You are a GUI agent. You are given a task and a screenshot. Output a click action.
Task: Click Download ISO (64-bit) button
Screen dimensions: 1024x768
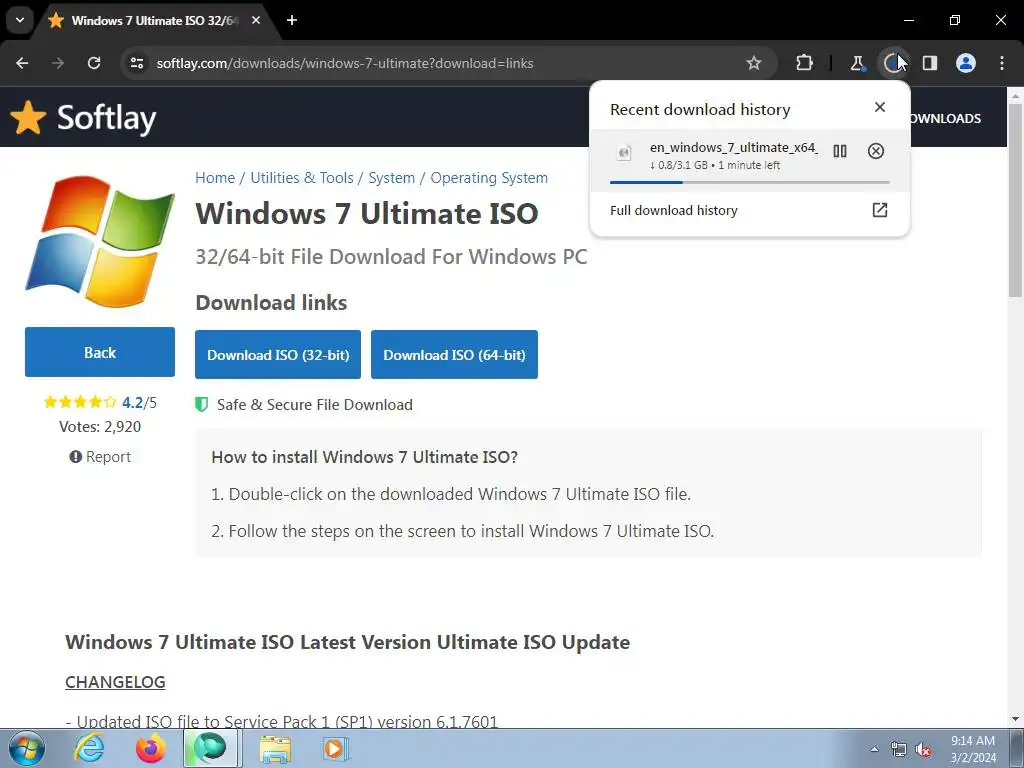[x=455, y=355]
